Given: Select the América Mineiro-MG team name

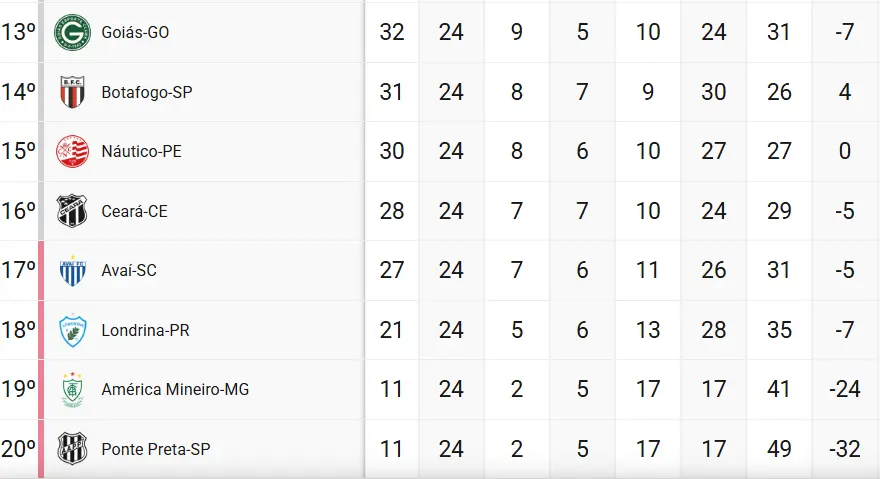Looking at the screenshot, I should point(175,390).
